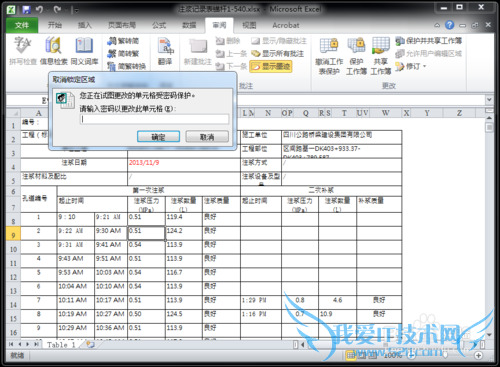Viewport: 500px width, 367px height.
Task: Expand the formula bar dropdown arrow
Action: click(489, 100)
